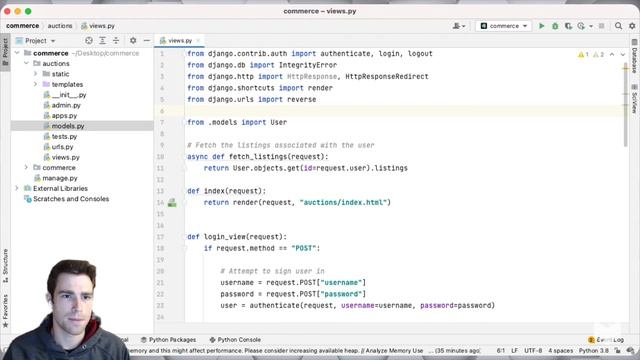This screenshot has height=360, width=640.
Task: Open IDE settings gear in top toolbar
Action: (632, 26)
